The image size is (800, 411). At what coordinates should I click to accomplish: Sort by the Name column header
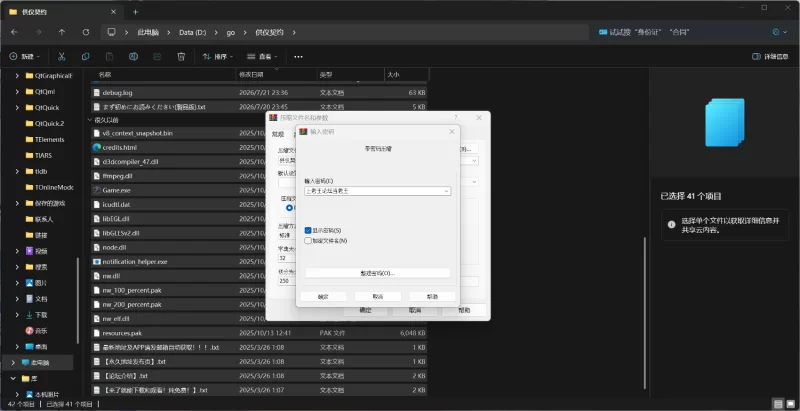[163, 75]
